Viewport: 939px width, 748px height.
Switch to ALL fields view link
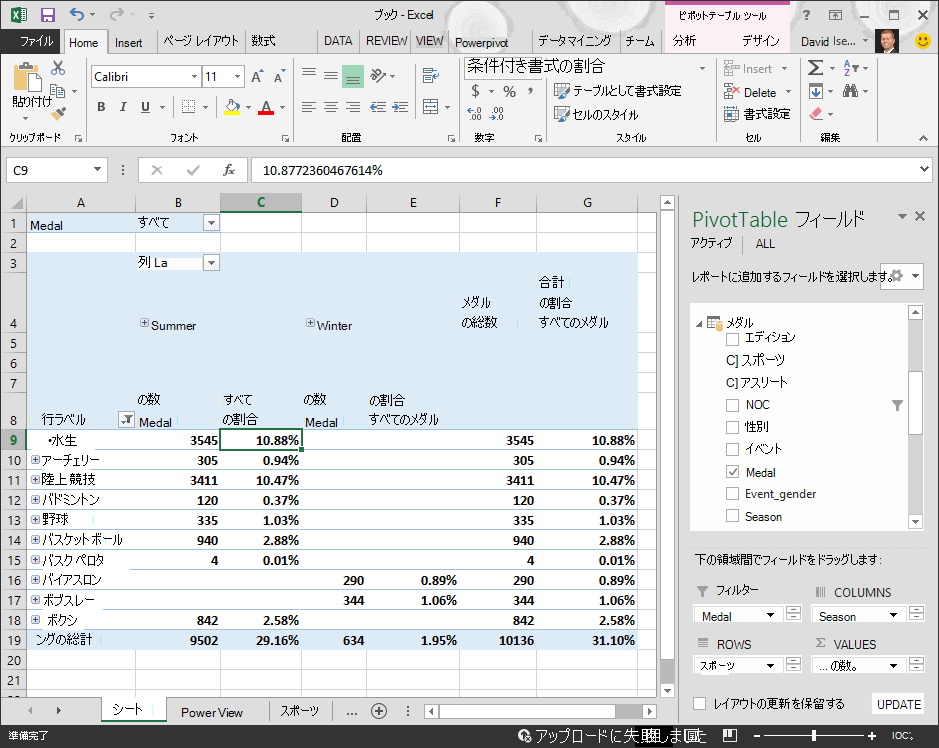765,244
